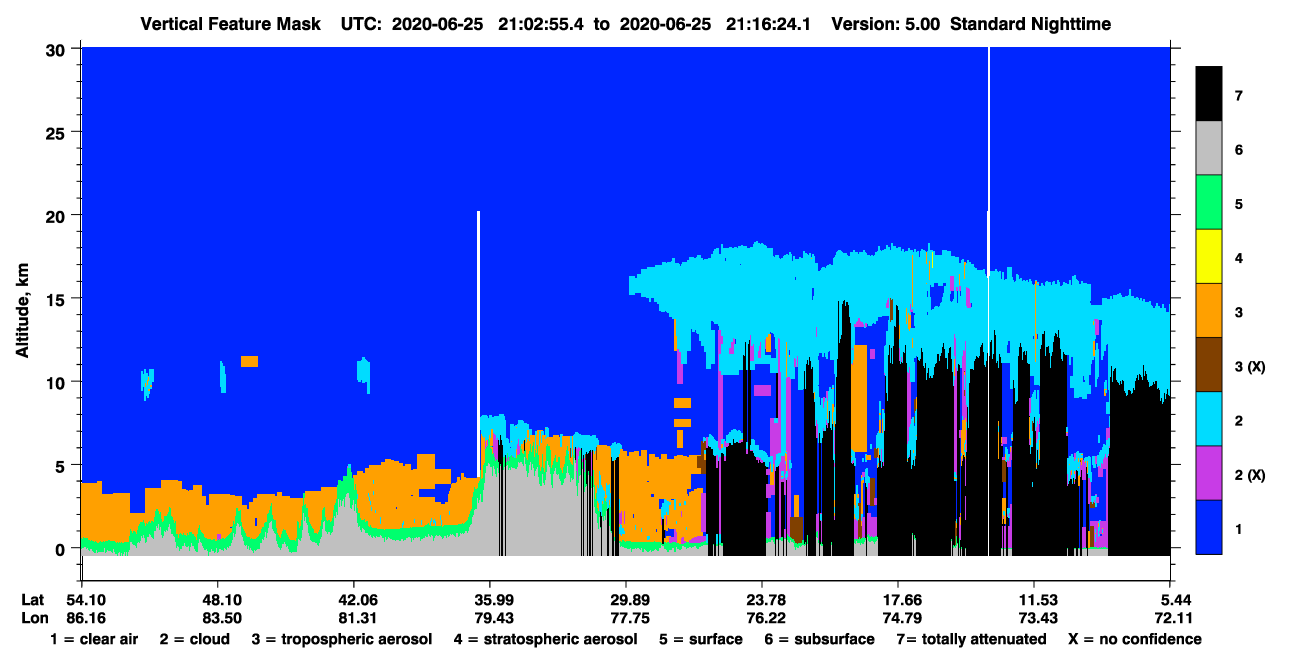
Task: Click the '5 = surface' legend text
Action: (x=701, y=639)
